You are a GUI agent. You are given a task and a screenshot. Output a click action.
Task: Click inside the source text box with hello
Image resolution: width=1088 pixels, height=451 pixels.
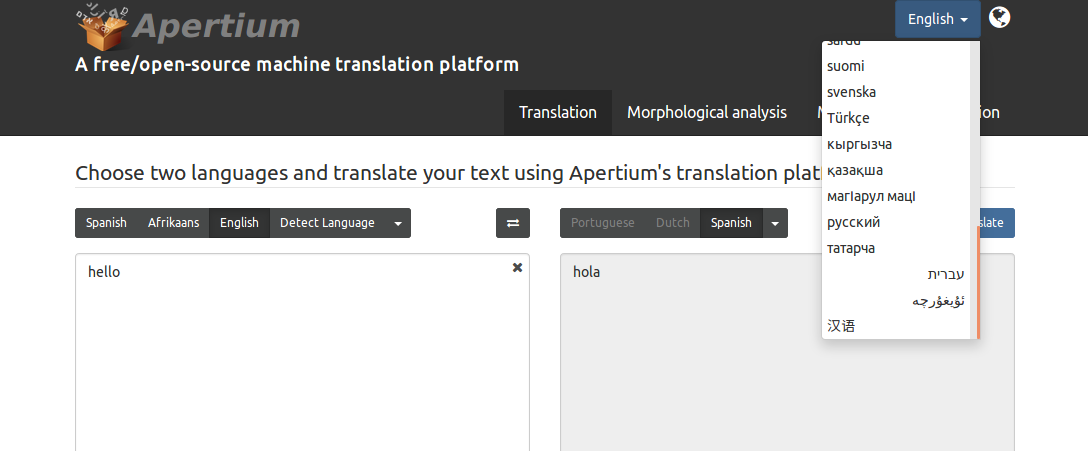[x=302, y=352]
